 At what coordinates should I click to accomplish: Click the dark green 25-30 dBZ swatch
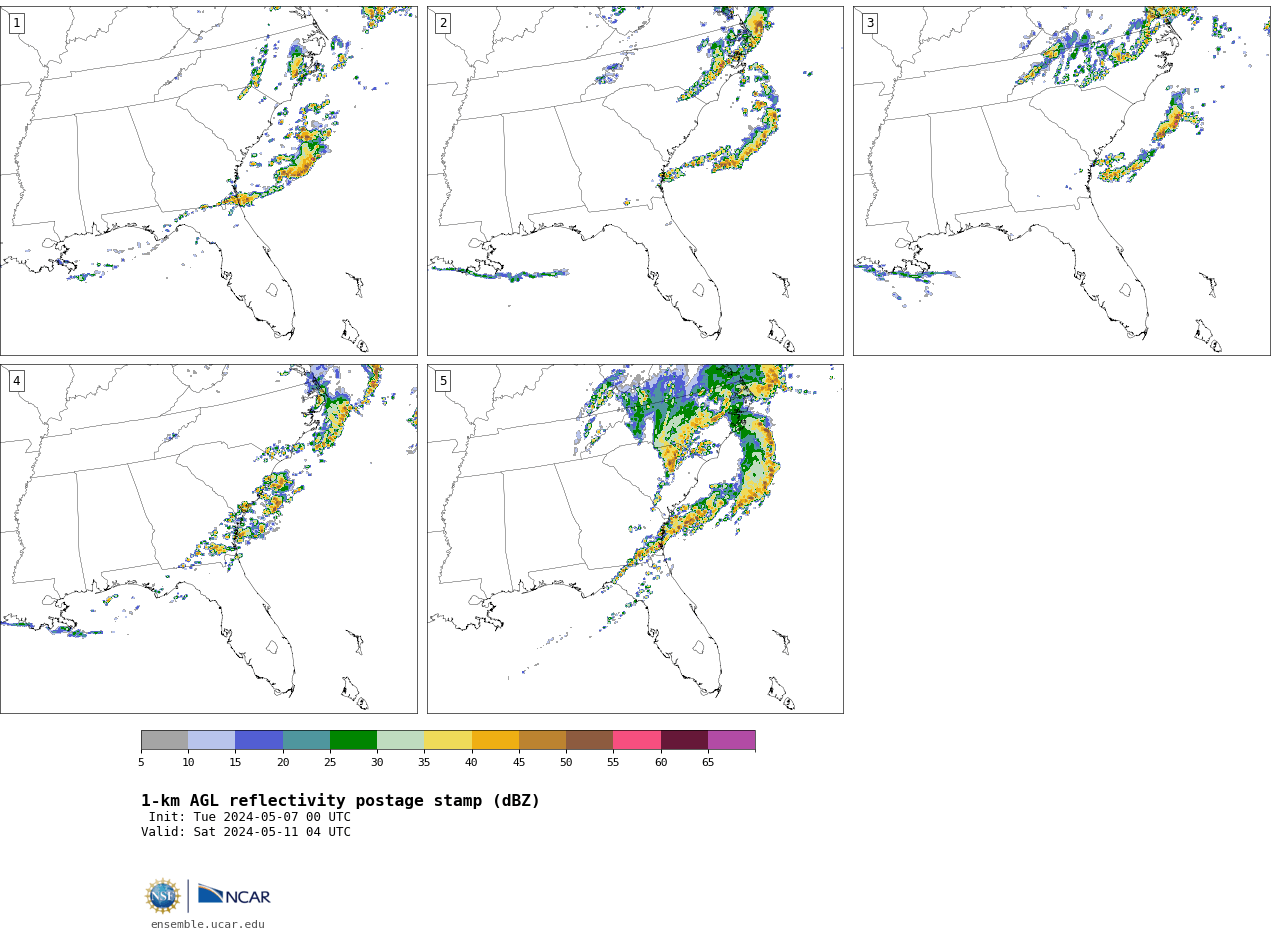(353, 740)
